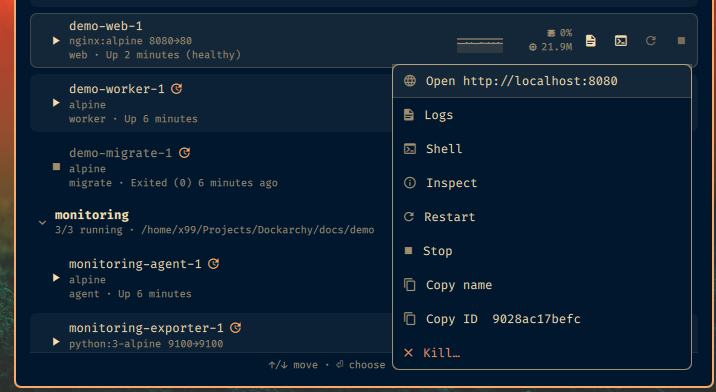Select Copy ID 9028ac17befc menu entry
This screenshot has width=716, height=392.
click(542, 318)
